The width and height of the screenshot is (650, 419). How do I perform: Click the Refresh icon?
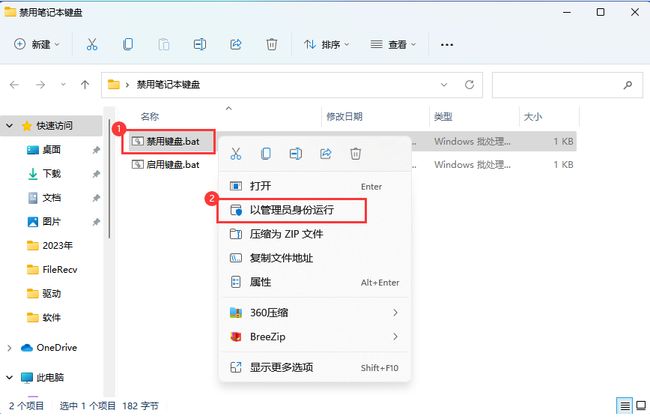point(469,85)
